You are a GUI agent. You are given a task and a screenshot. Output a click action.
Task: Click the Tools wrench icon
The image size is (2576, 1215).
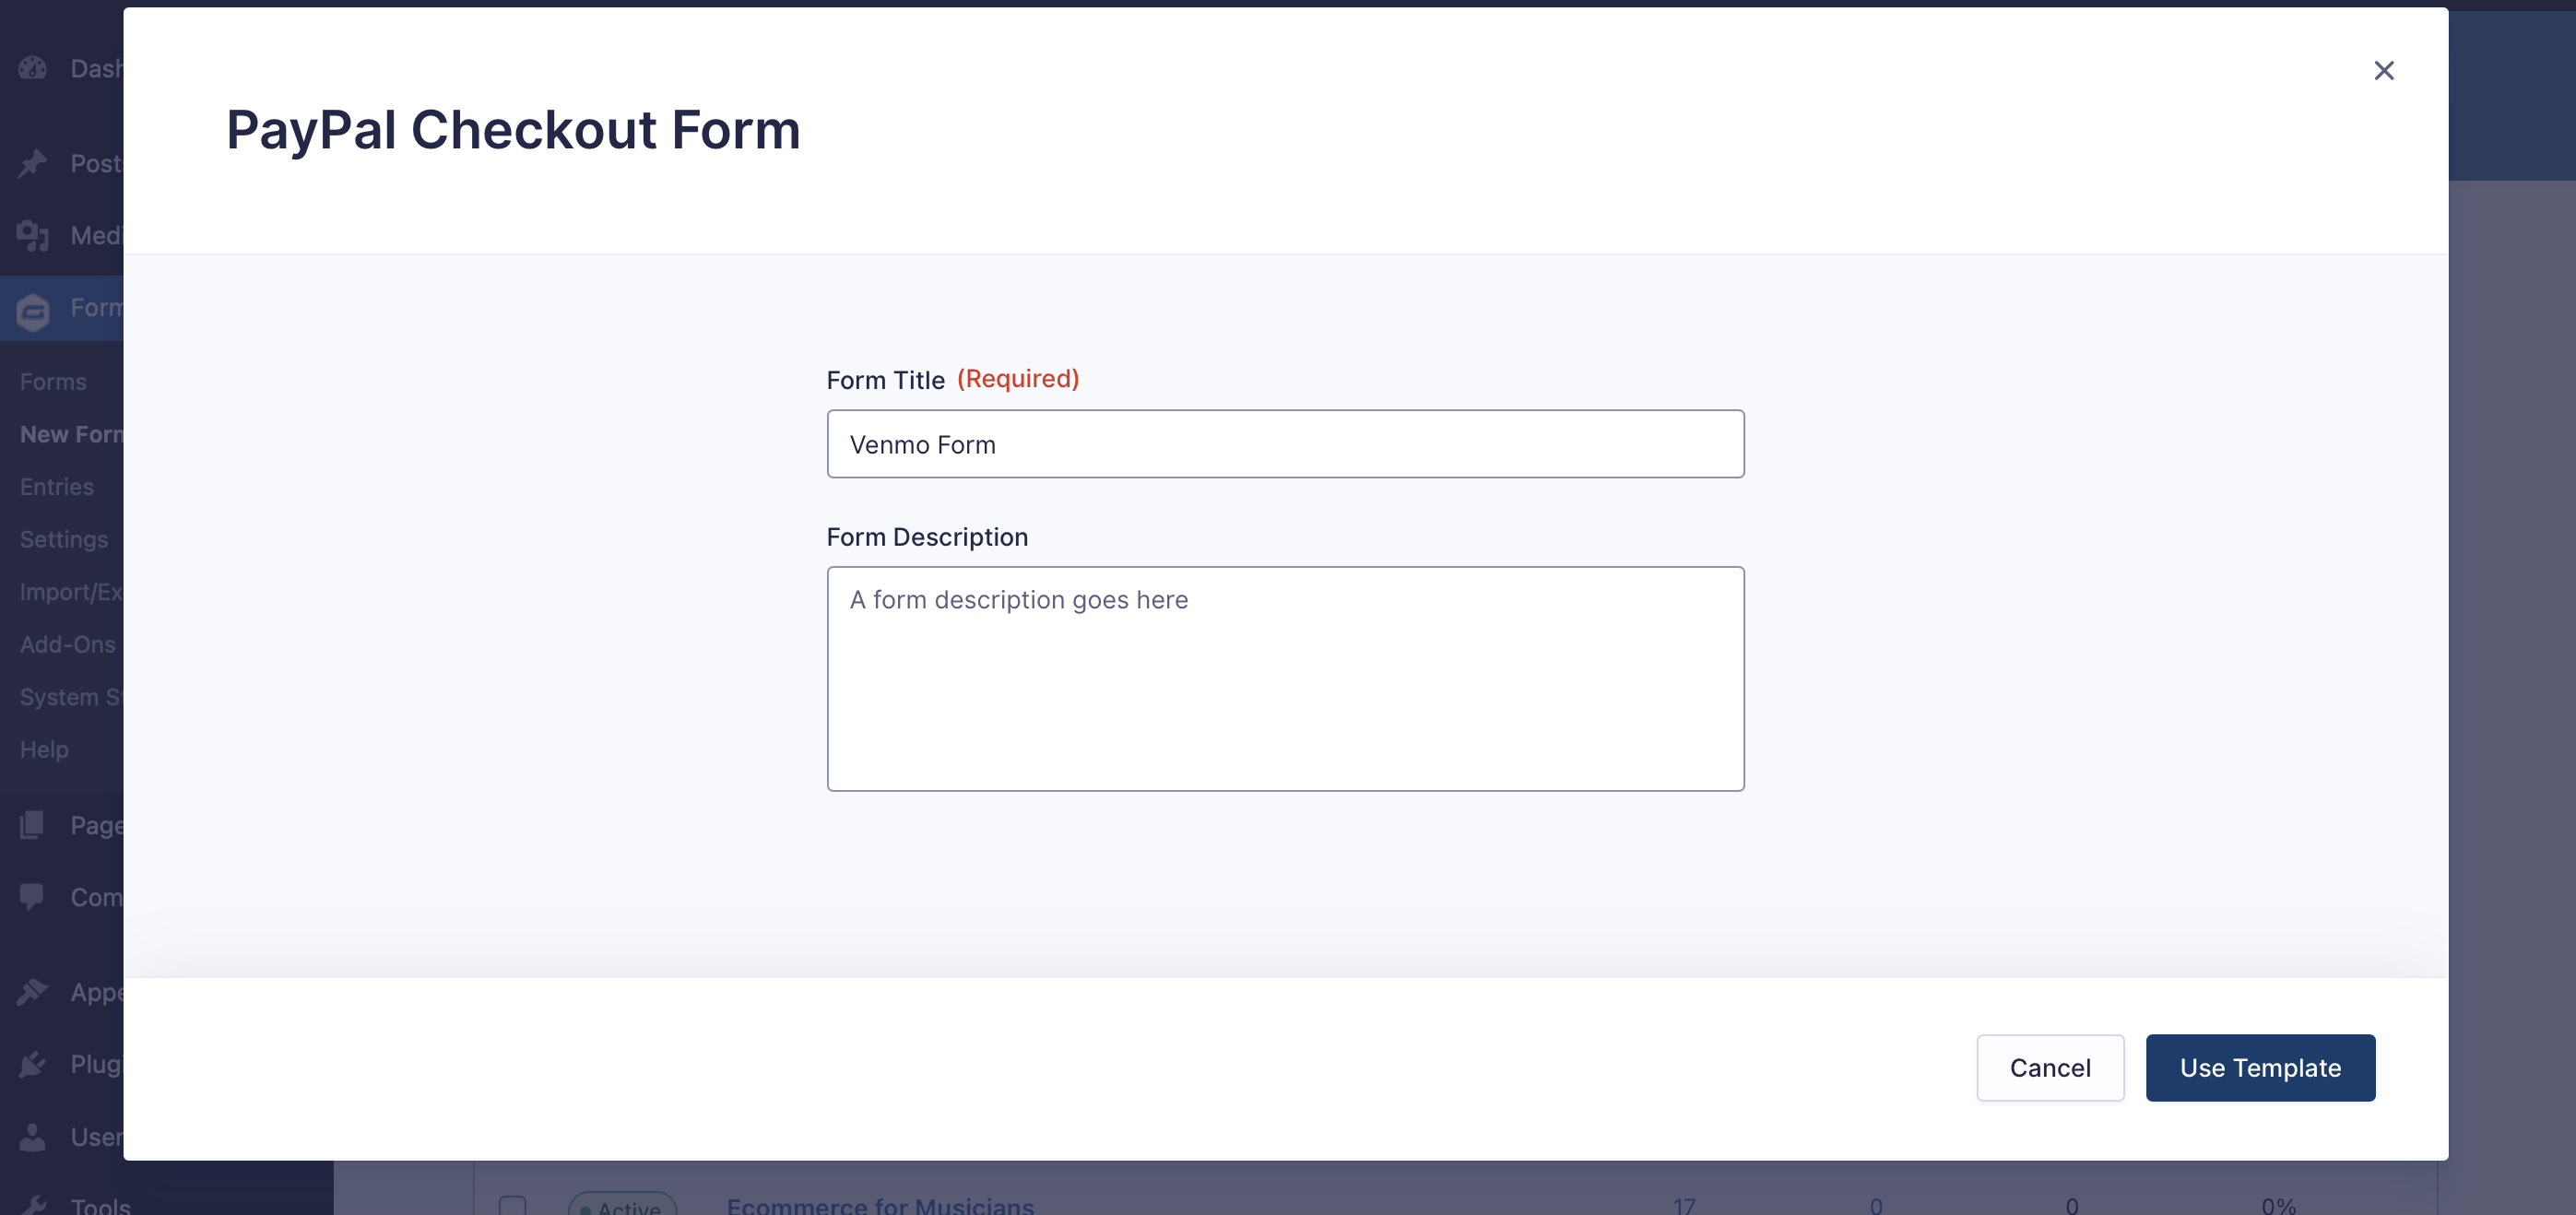[x=33, y=1204]
